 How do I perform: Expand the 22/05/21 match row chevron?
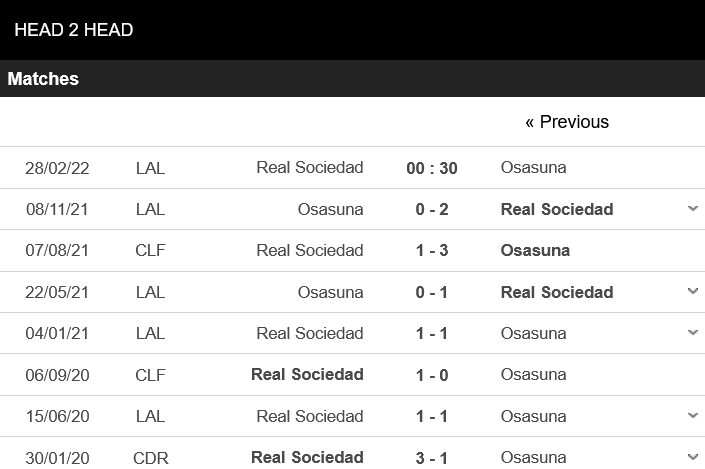point(693,291)
